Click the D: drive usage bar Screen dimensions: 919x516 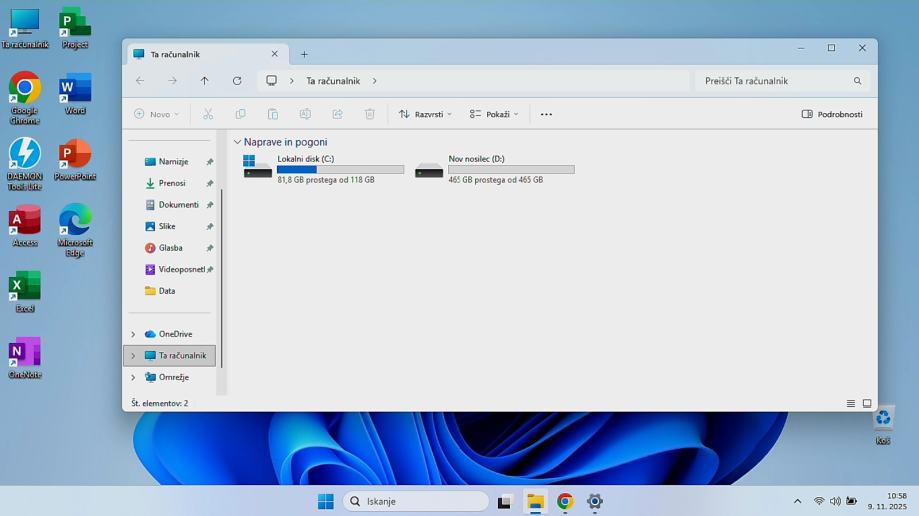(x=512, y=169)
